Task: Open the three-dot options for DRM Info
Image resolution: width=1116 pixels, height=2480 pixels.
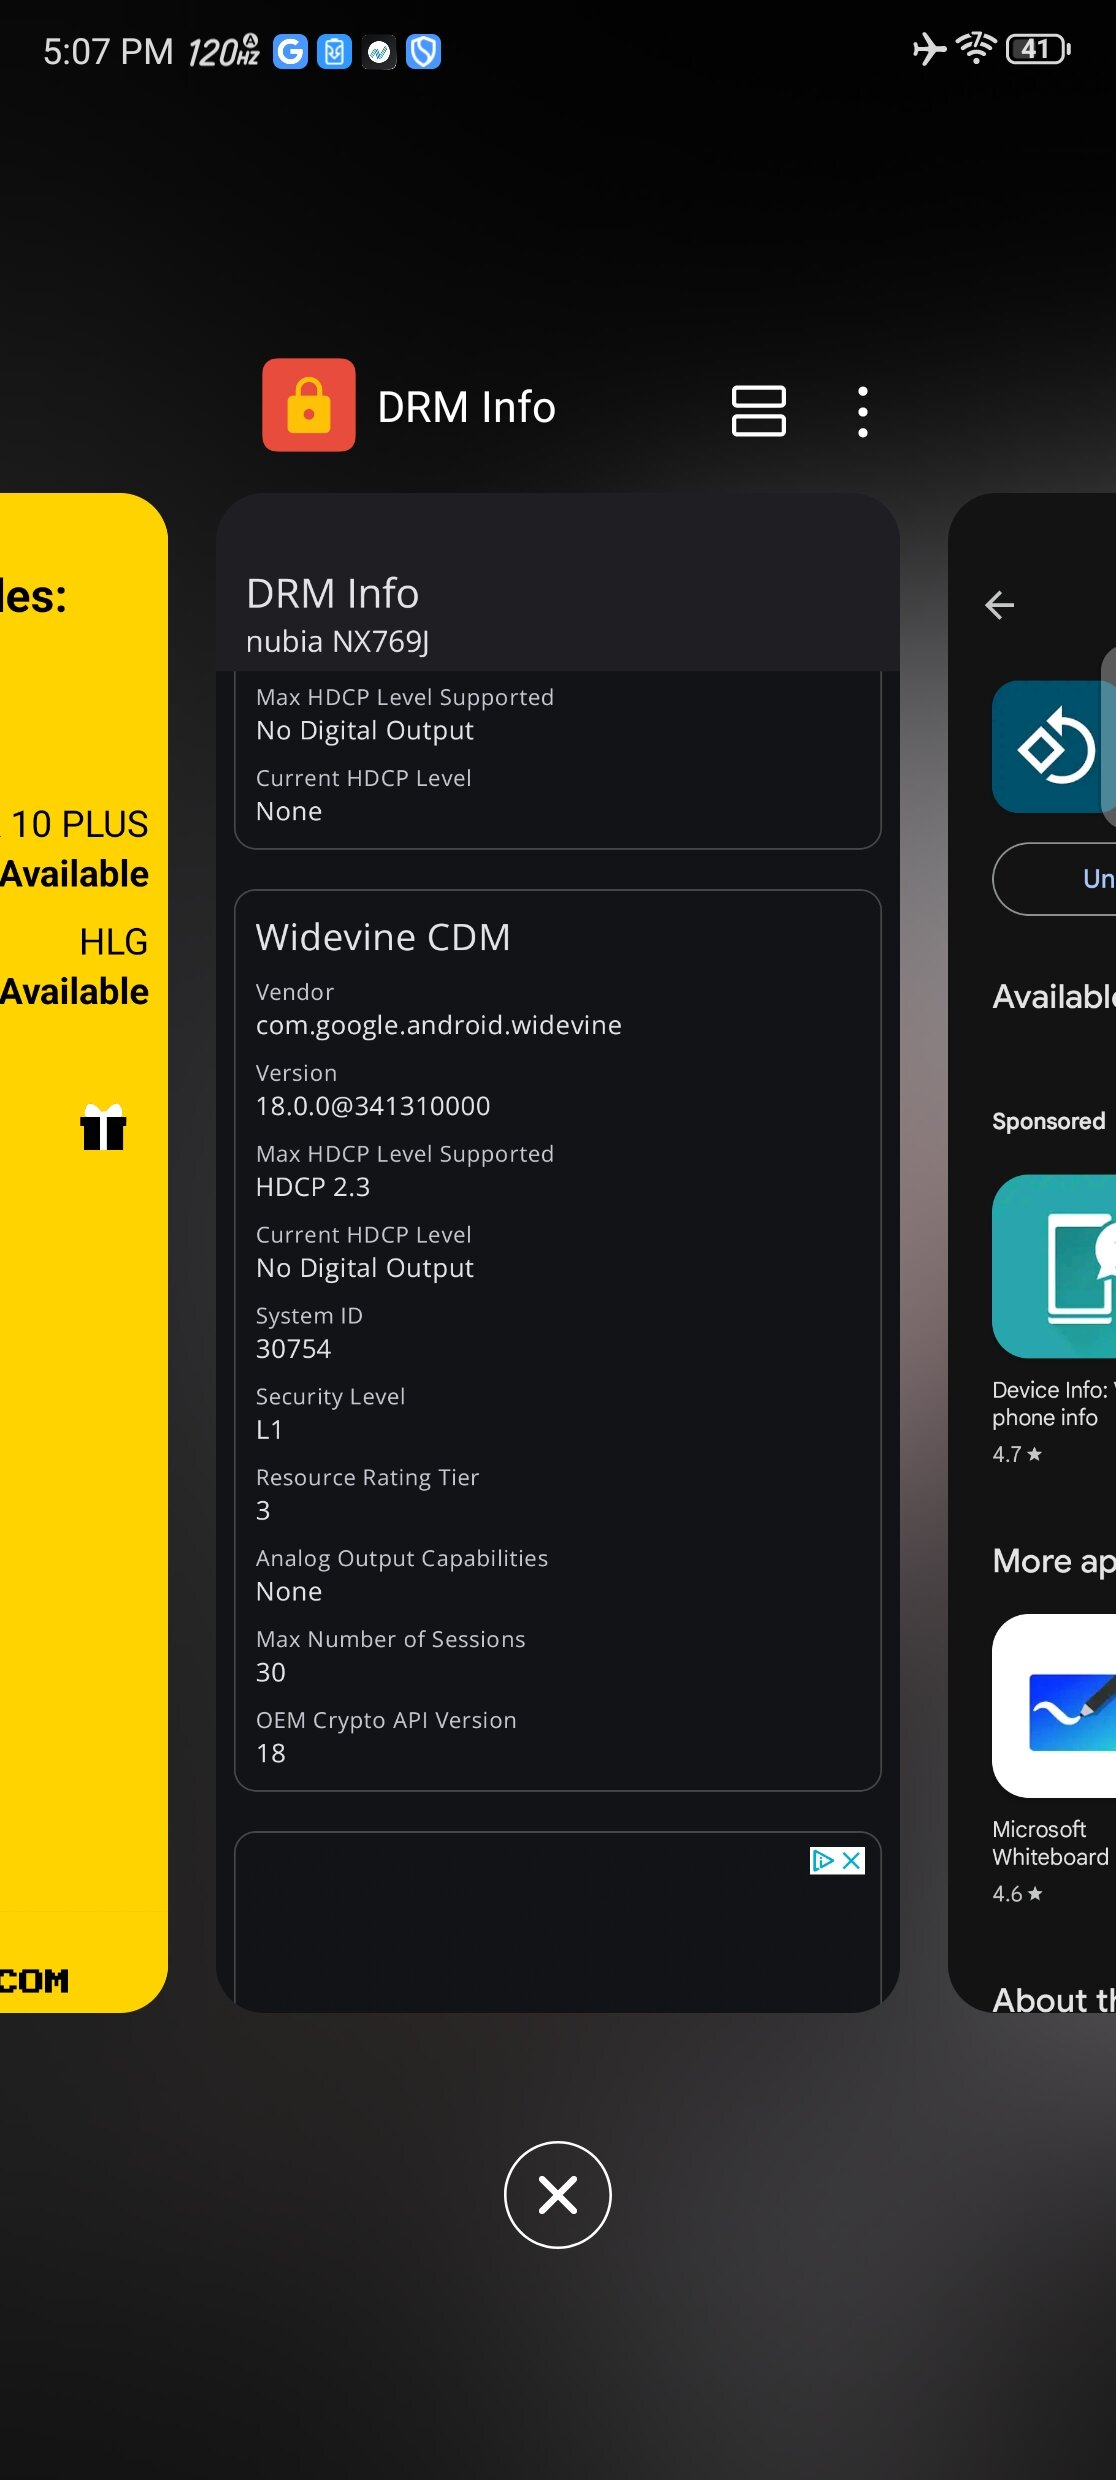Action: coord(862,411)
